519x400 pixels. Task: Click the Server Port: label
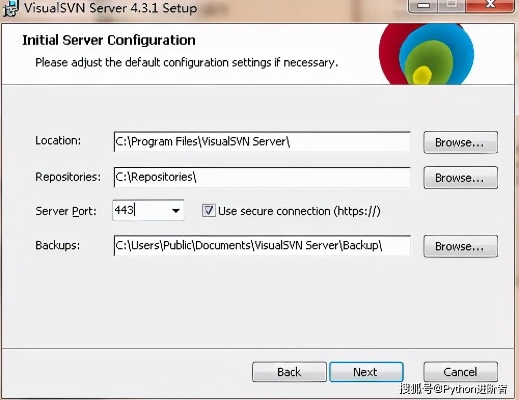pyautogui.click(x=66, y=211)
